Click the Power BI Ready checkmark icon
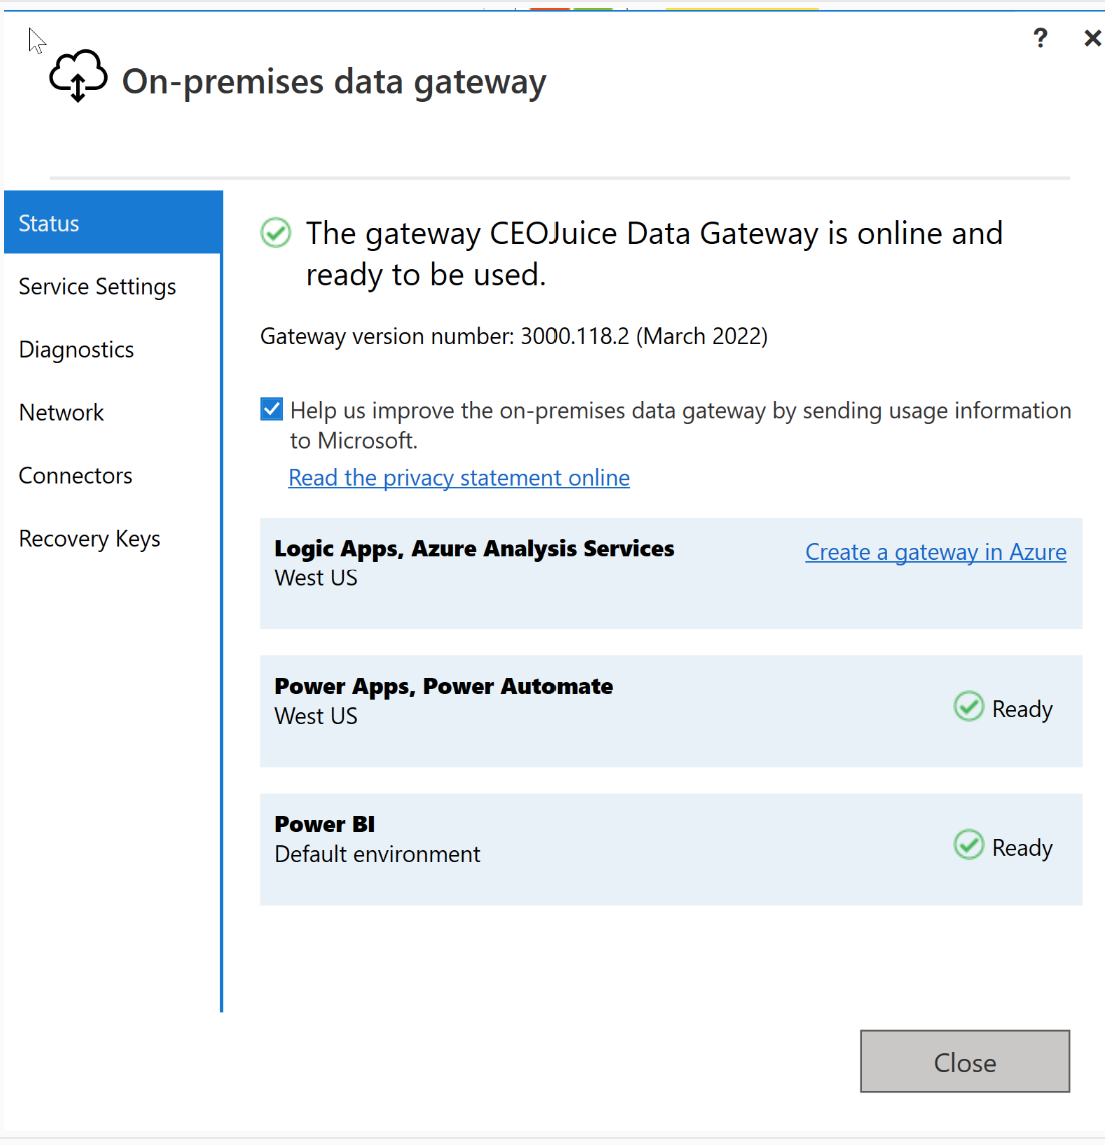The height and width of the screenshot is (1145, 1105). coord(968,846)
